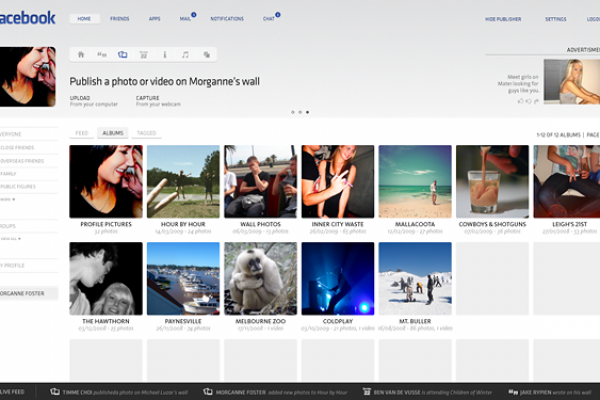Open My Profile in sidebar
This screenshot has height=400, width=600.
[12, 266]
